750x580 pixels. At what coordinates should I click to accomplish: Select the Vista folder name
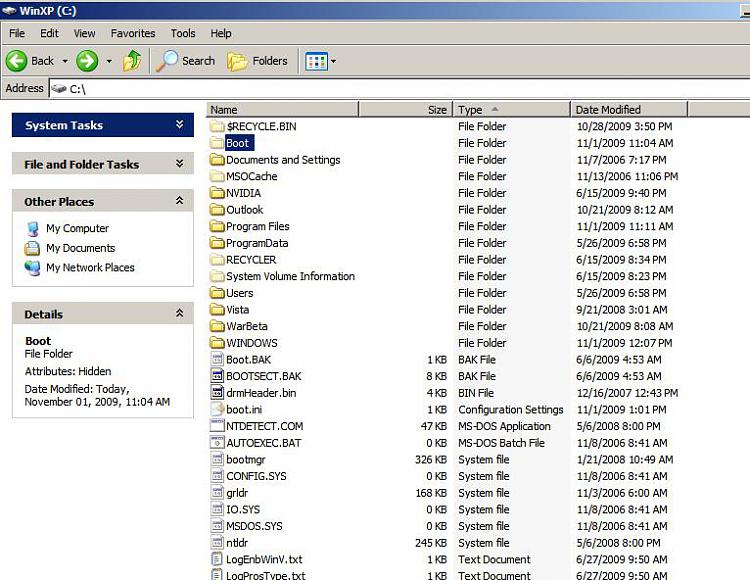pos(238,310)
